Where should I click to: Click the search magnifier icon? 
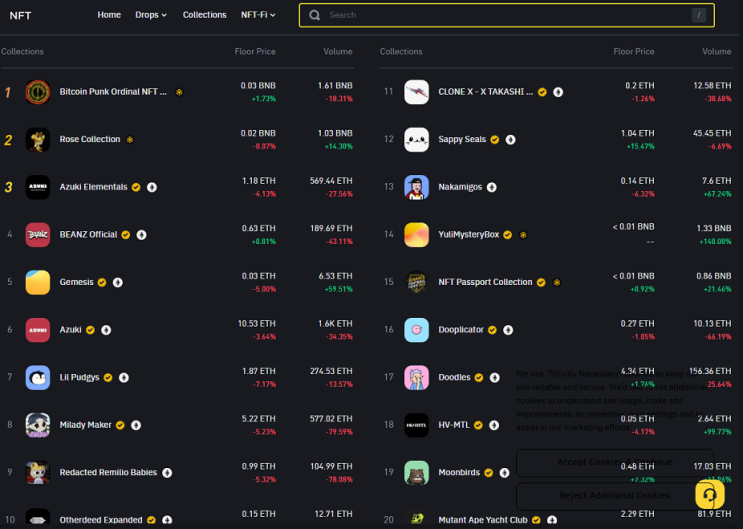coord(314,15)
